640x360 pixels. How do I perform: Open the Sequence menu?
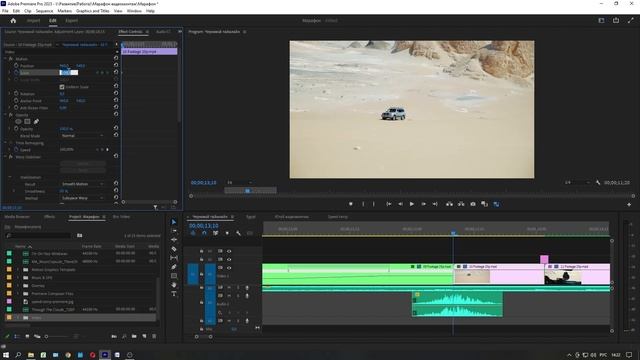pyautogui.click(x=44, y=11)
